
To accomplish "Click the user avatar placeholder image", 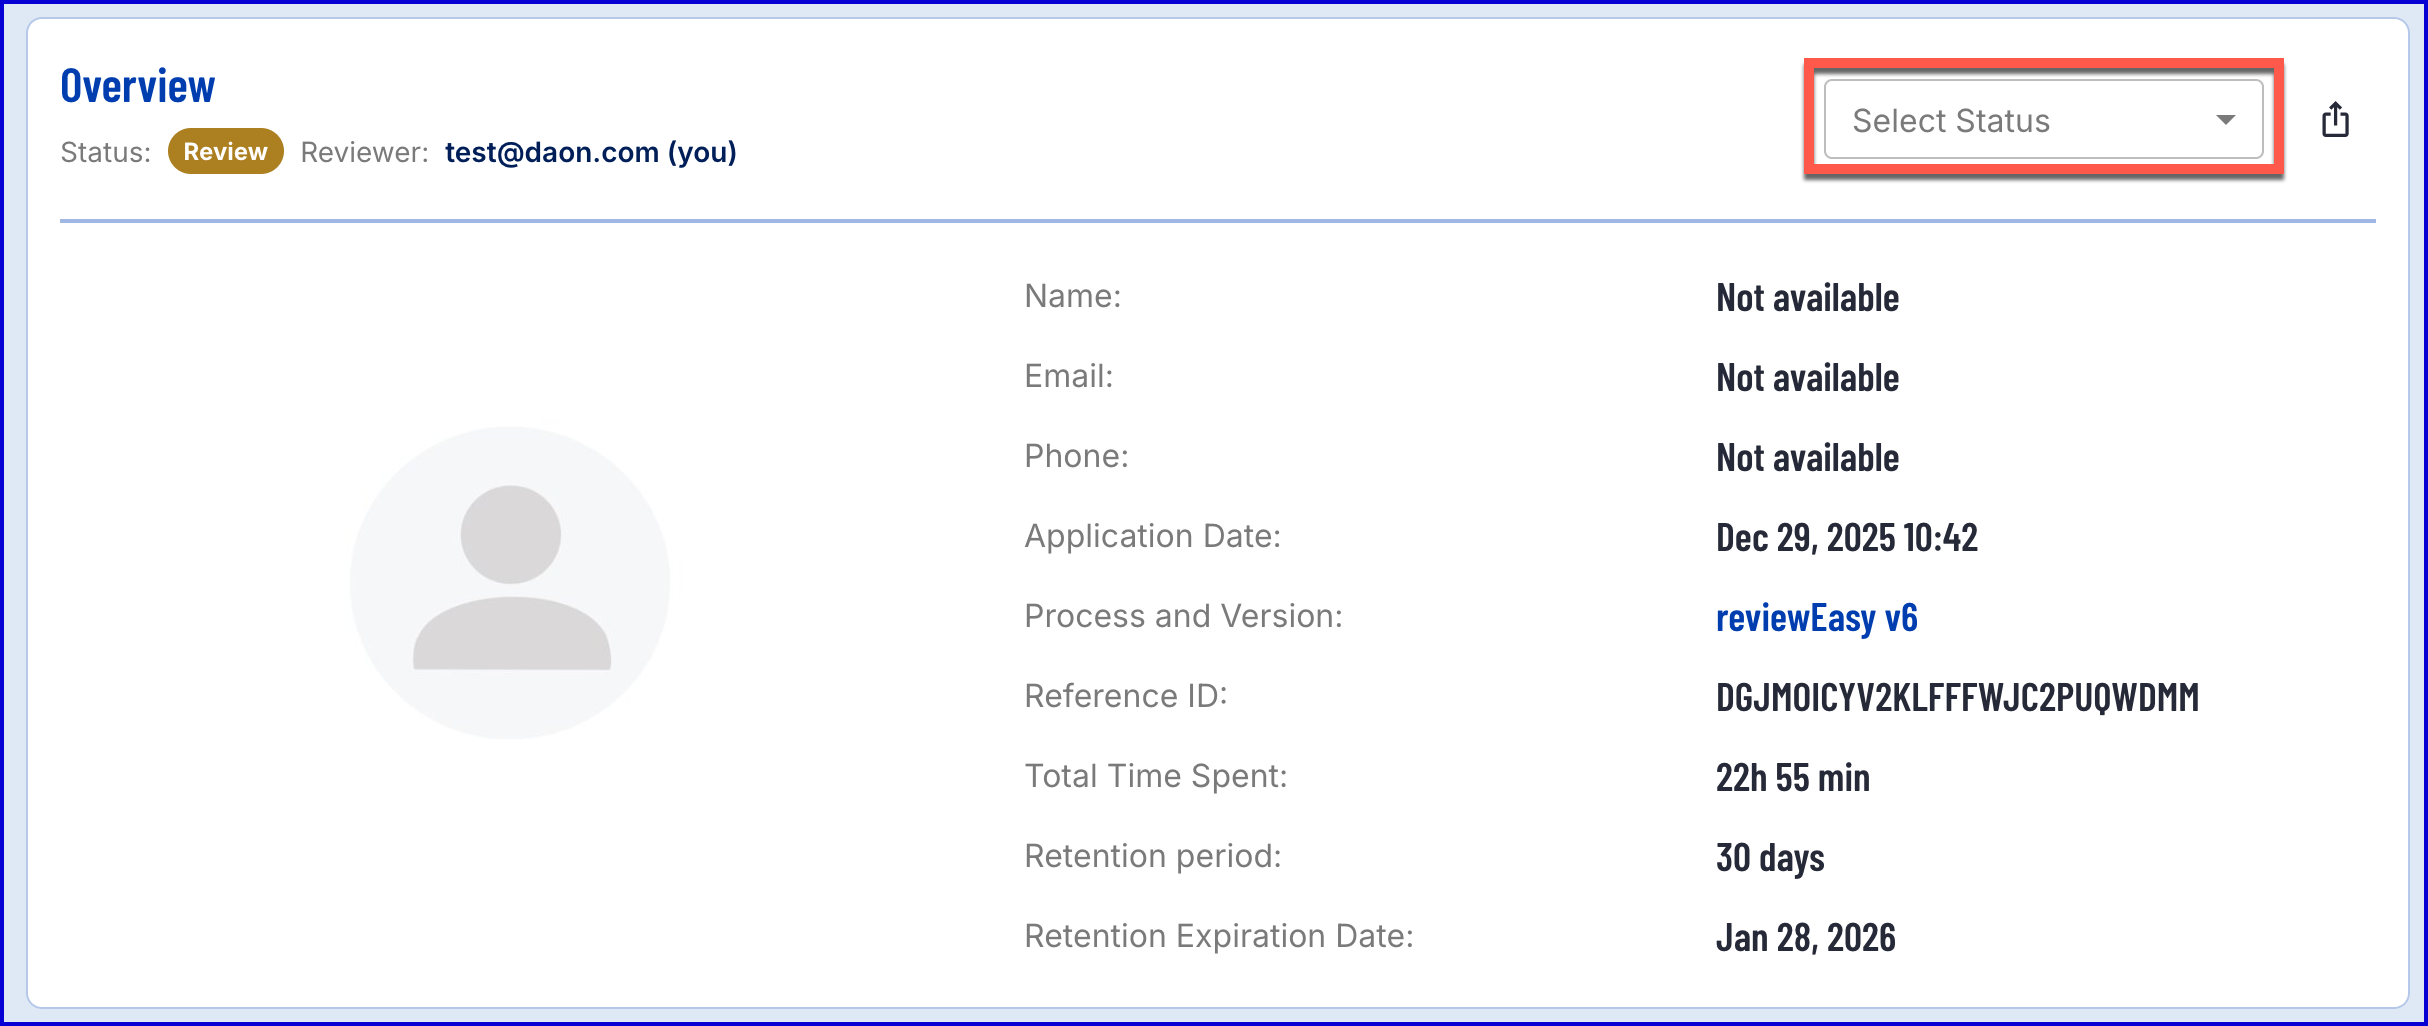I will [x=511, y=583].
